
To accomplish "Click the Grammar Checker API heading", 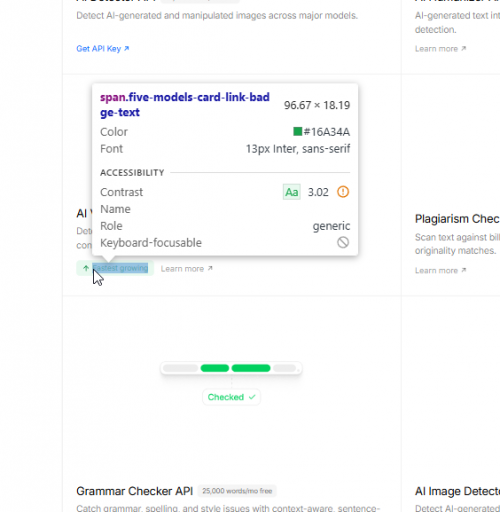I will click(x=135, y=491).
